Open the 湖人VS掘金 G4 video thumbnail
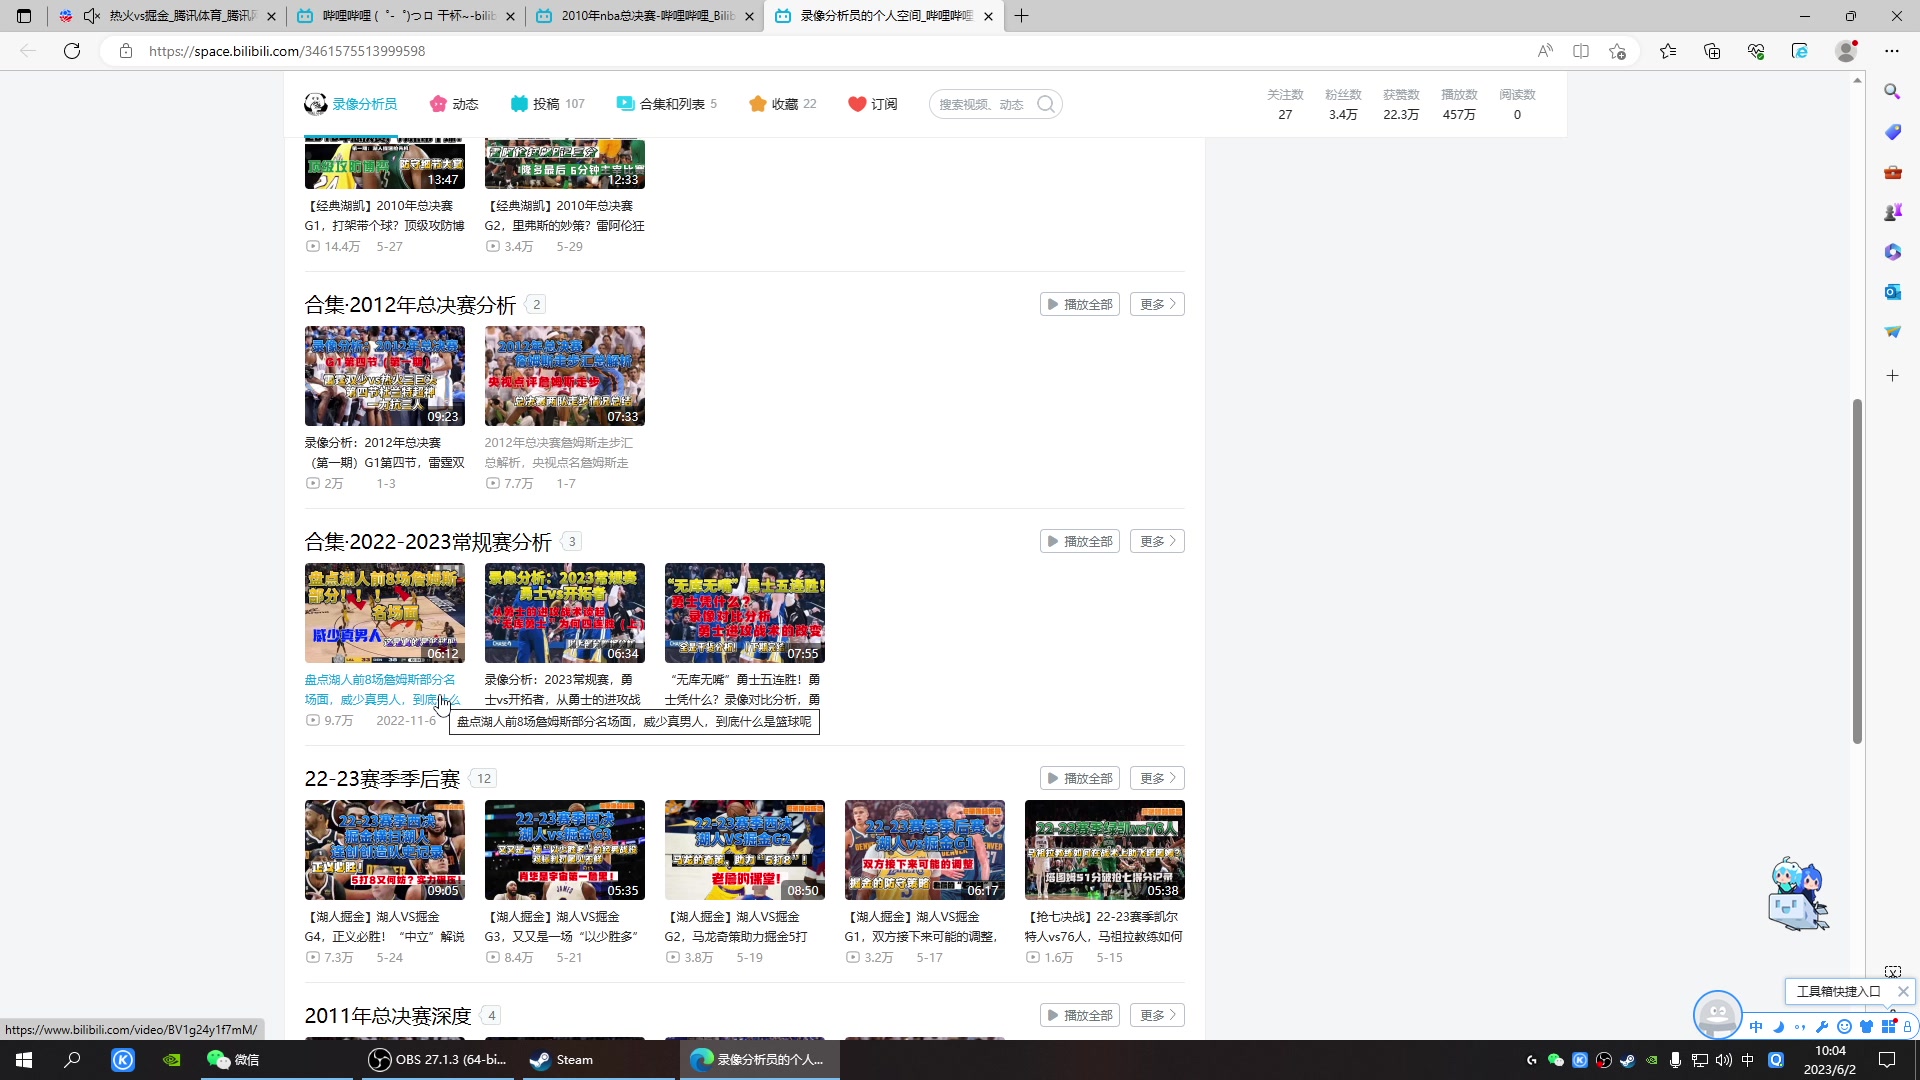This screenshot has height=1080, width=1920. point(384,850)
